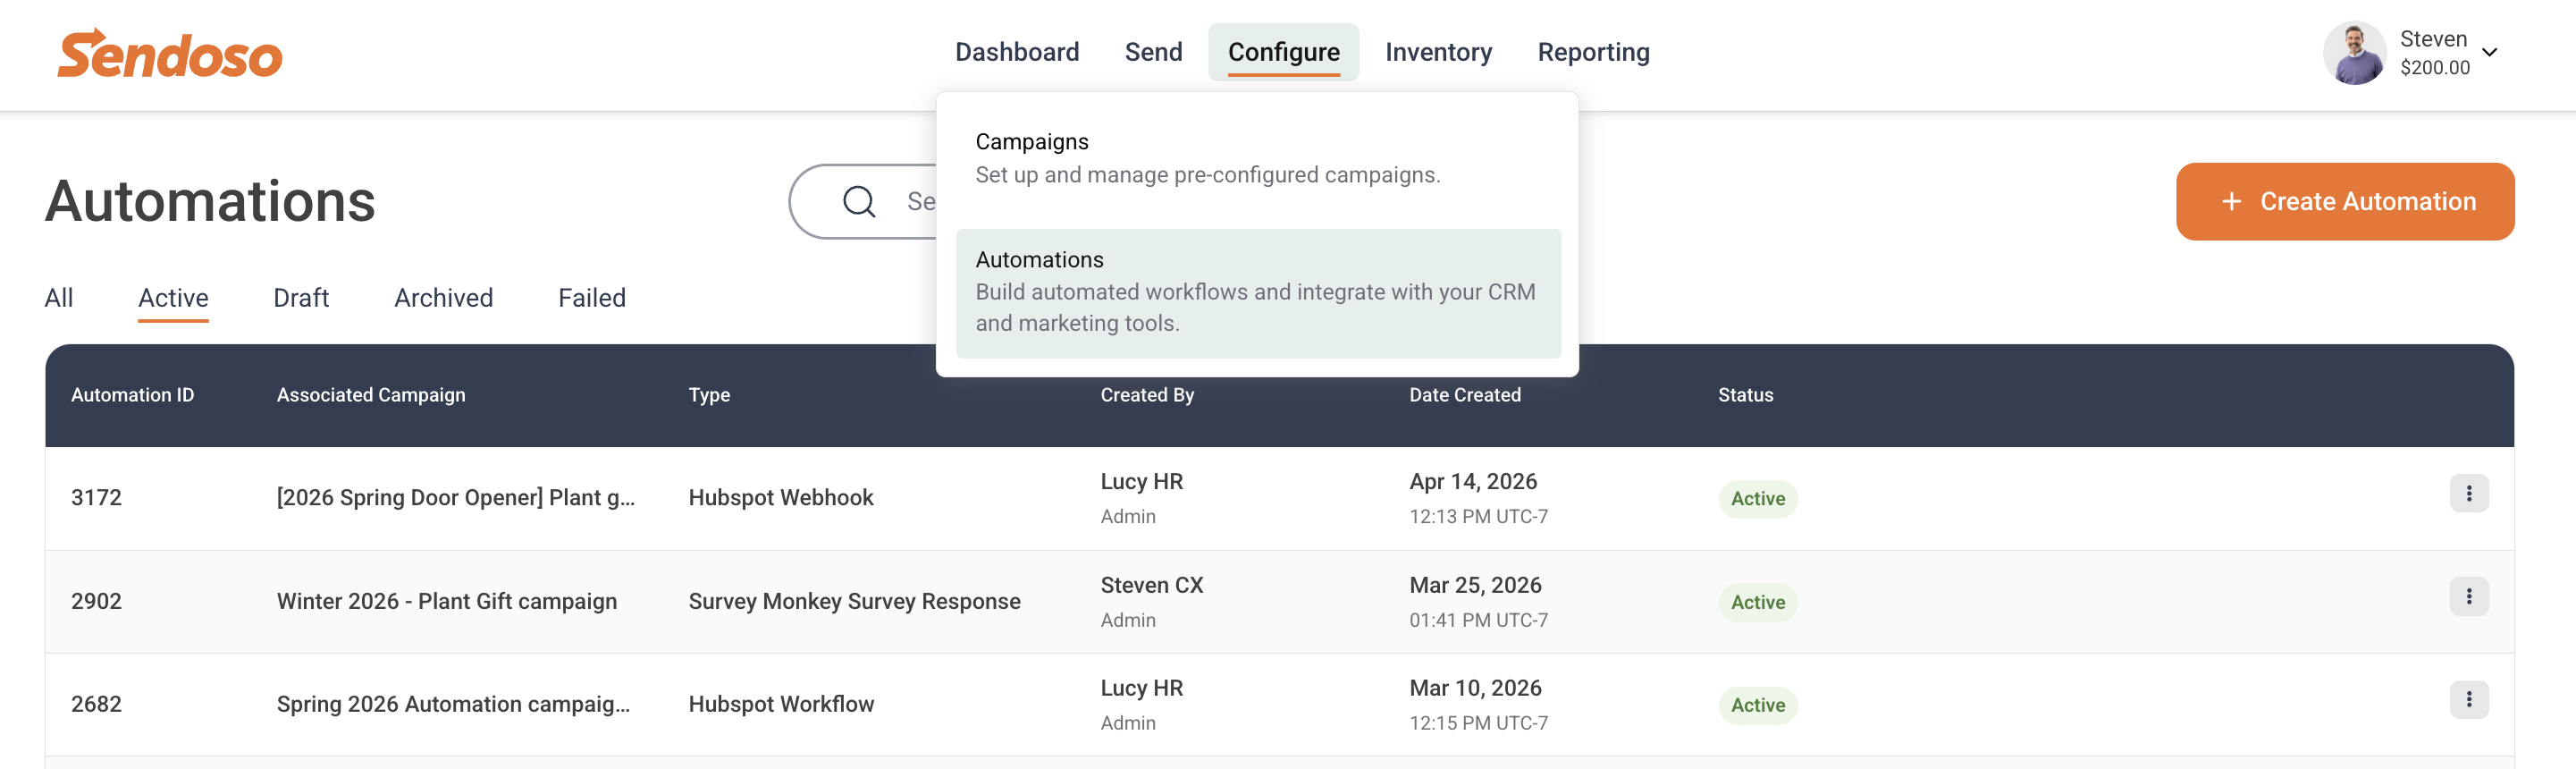Click the Hubspot Webhook type cell
This screenshot has height=769, width=2576.
pyautogui.click(x=780, y=497)
